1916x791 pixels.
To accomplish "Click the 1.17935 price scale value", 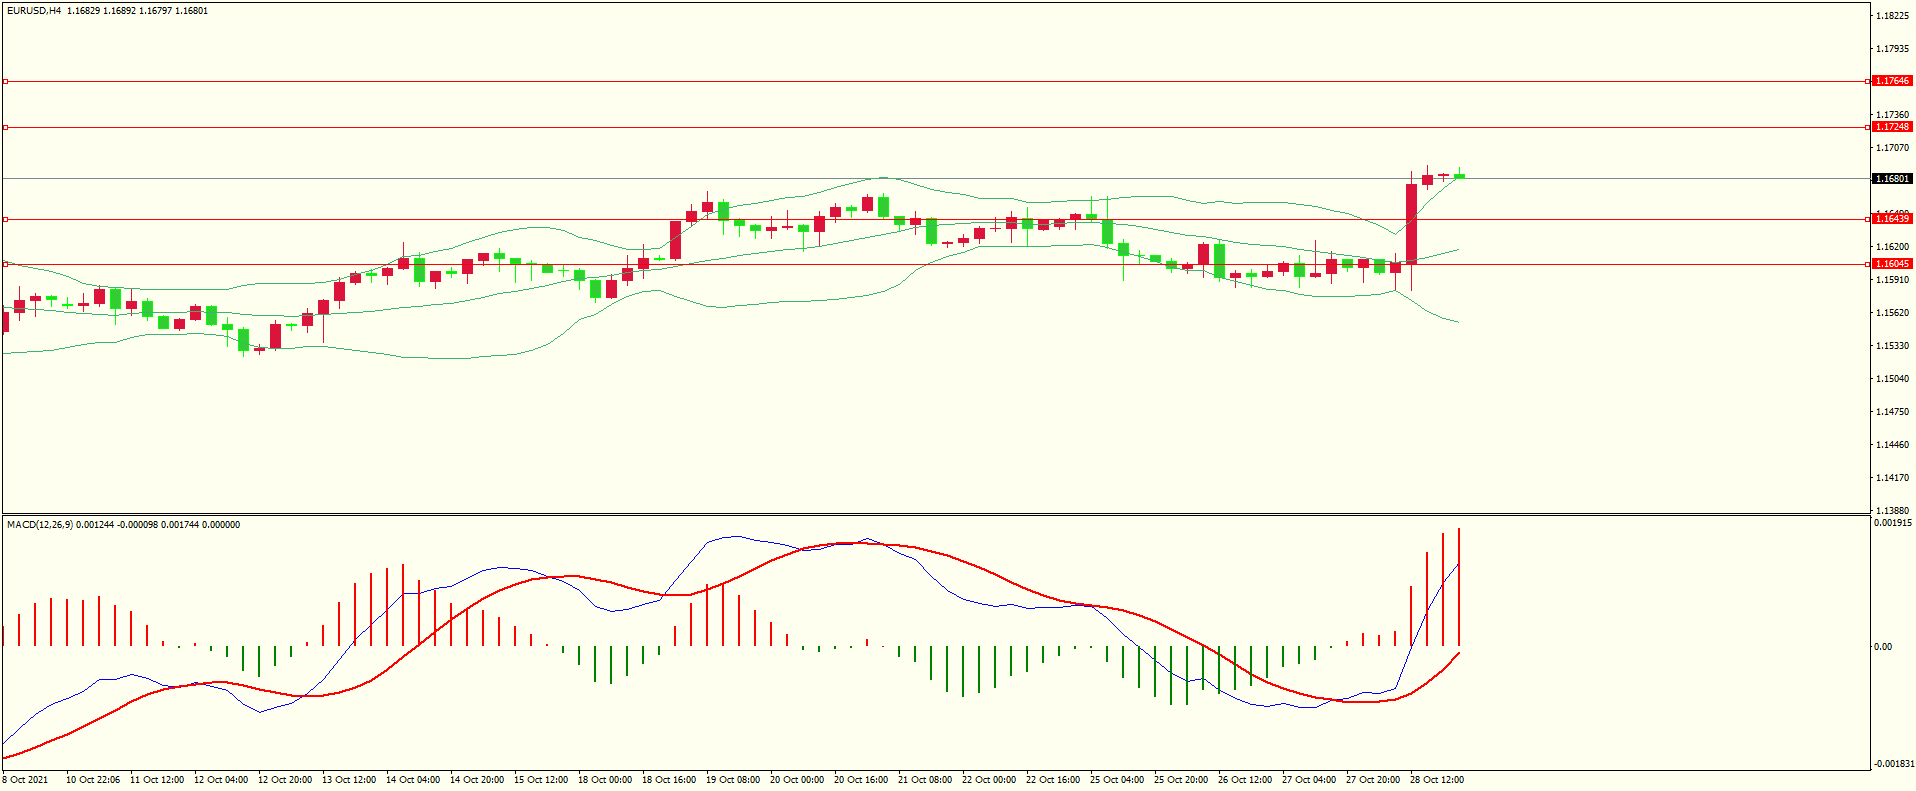I will tap(1893, 49).
